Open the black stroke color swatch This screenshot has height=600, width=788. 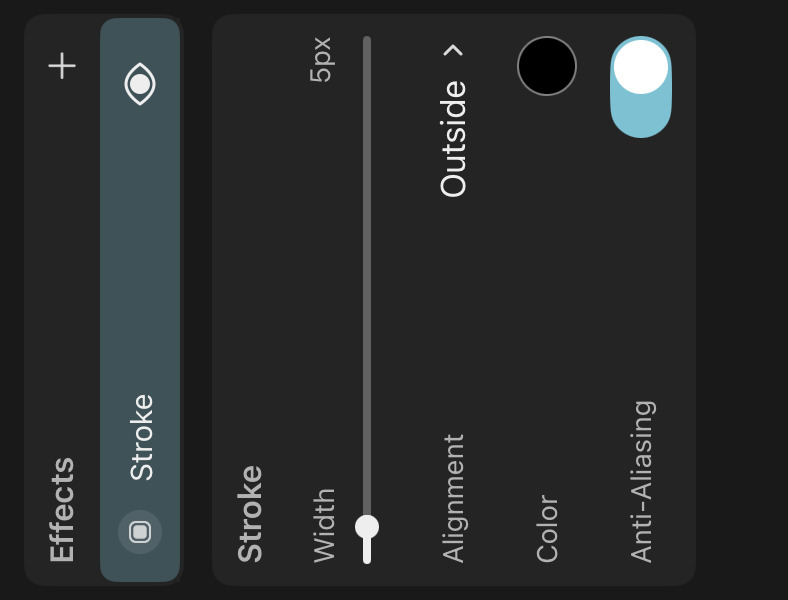[x=547, y=66]
